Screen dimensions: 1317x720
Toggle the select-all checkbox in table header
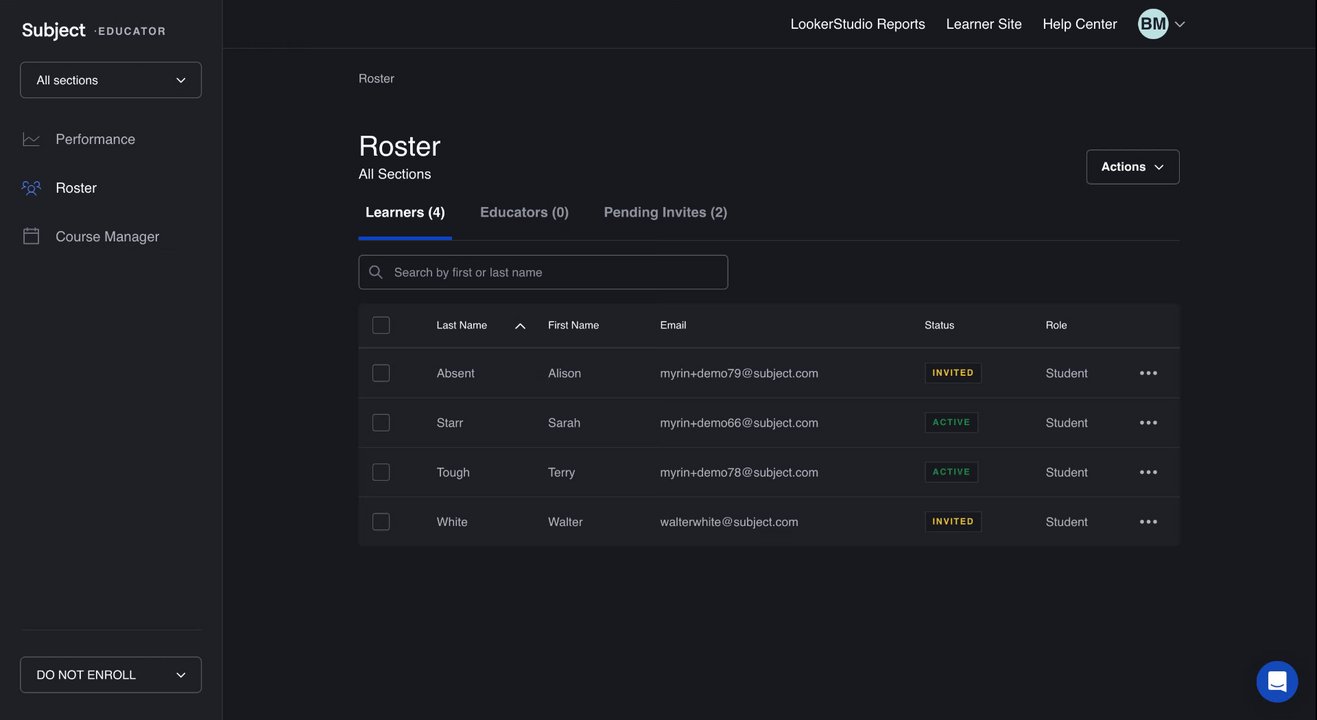pos(381,325)
